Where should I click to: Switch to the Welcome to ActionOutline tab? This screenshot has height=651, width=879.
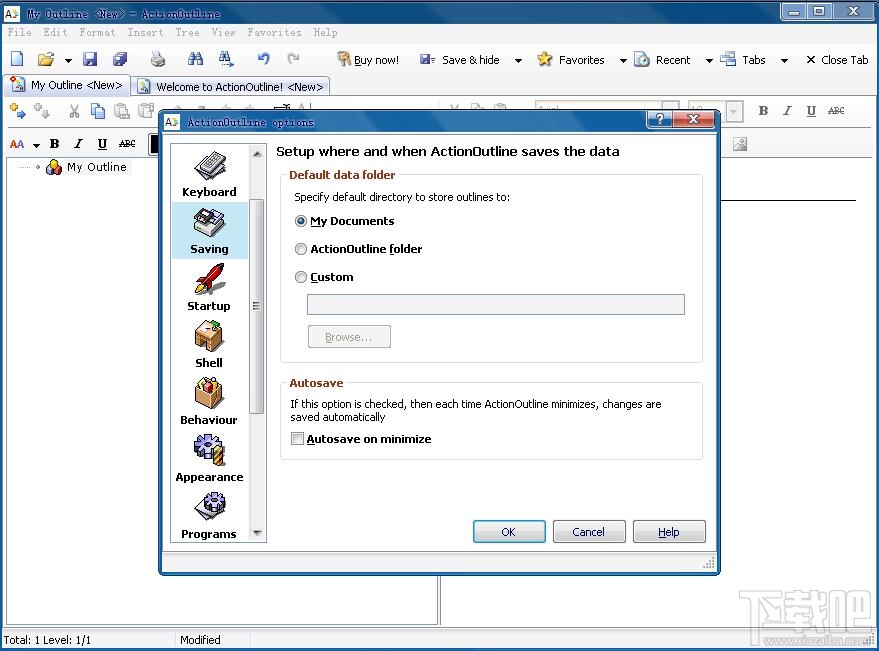tap(231, 86)
